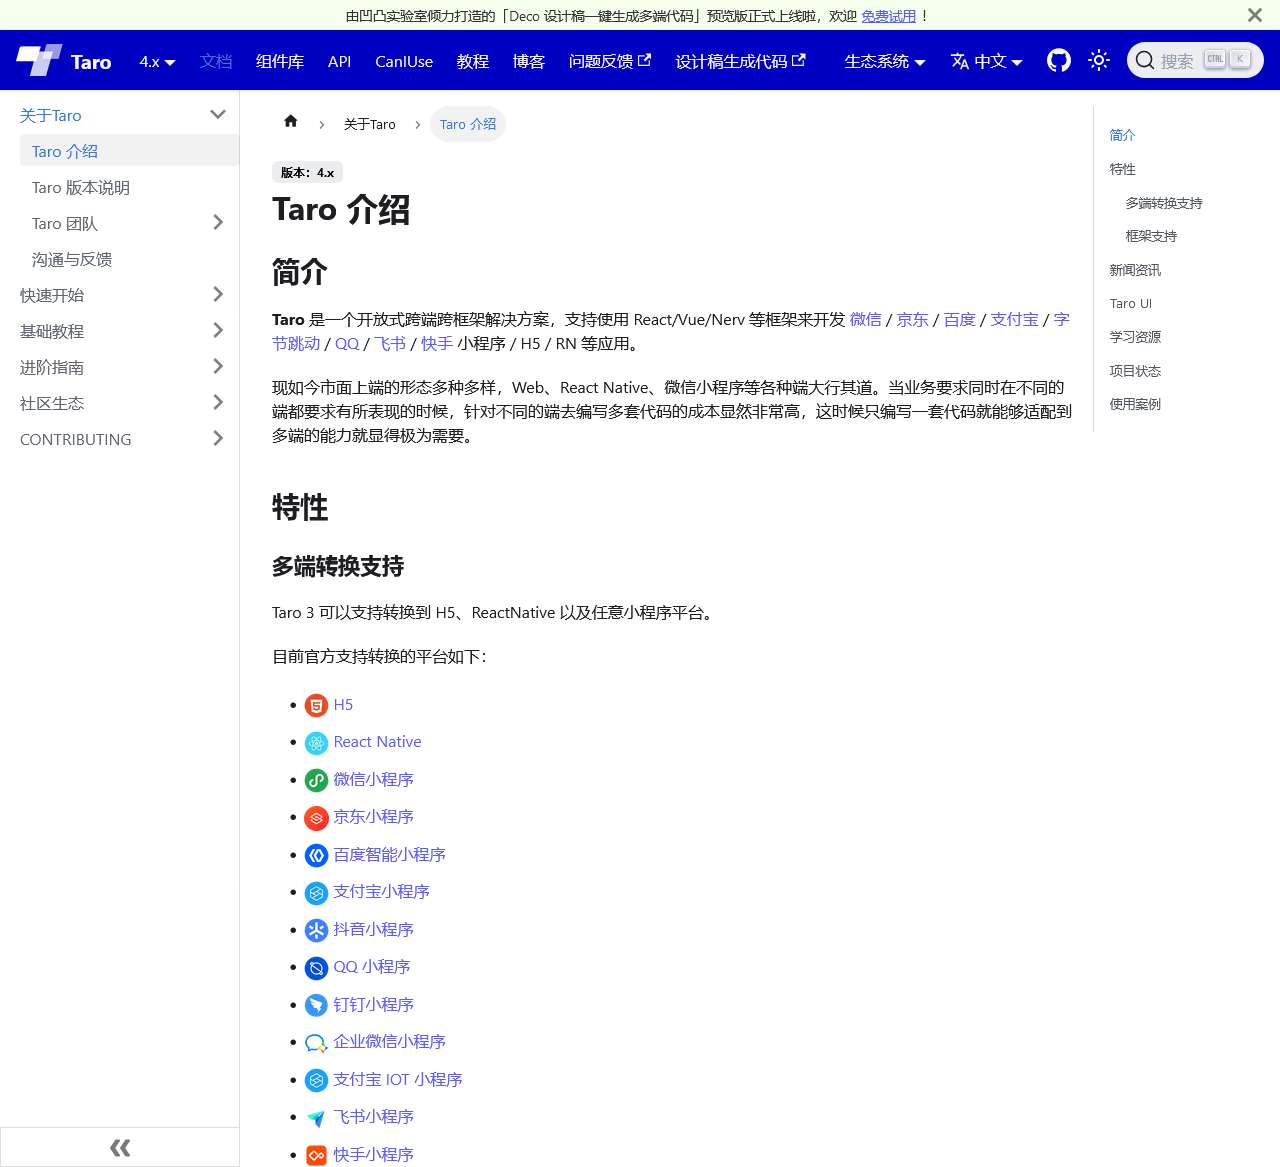The width and height of the screenshot is (1280, 1167).
Task: Open the 博客 navbar item
Action: [x=529, y=61]
